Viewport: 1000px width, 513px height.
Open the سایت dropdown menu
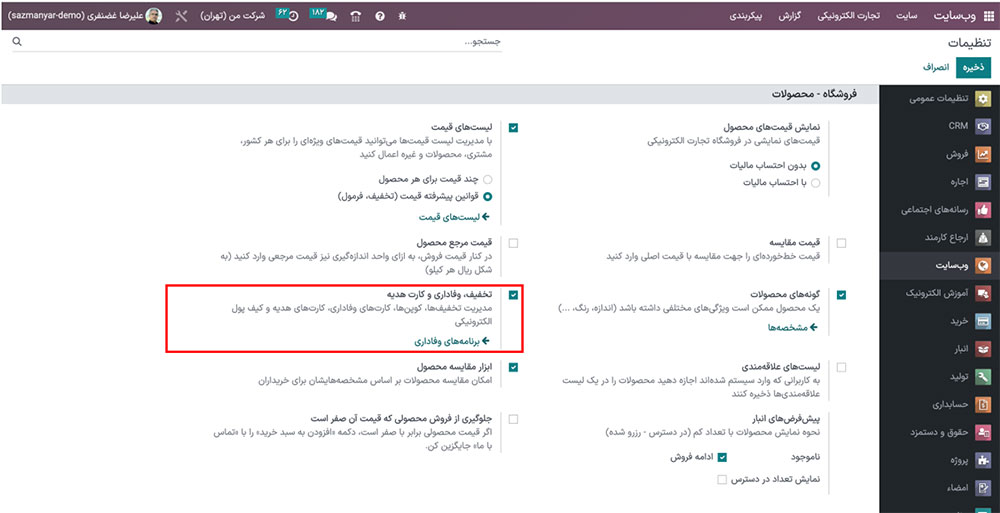coord(907,16)
